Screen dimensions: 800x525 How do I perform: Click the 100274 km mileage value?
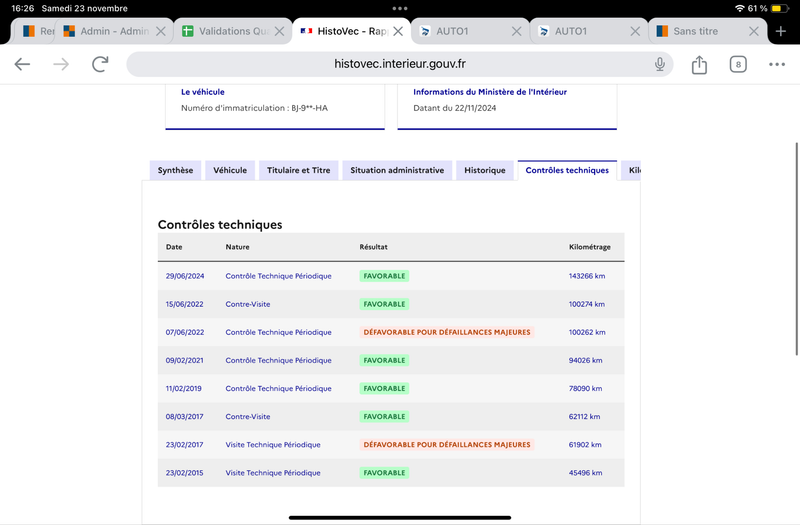[x=587, y=304]
